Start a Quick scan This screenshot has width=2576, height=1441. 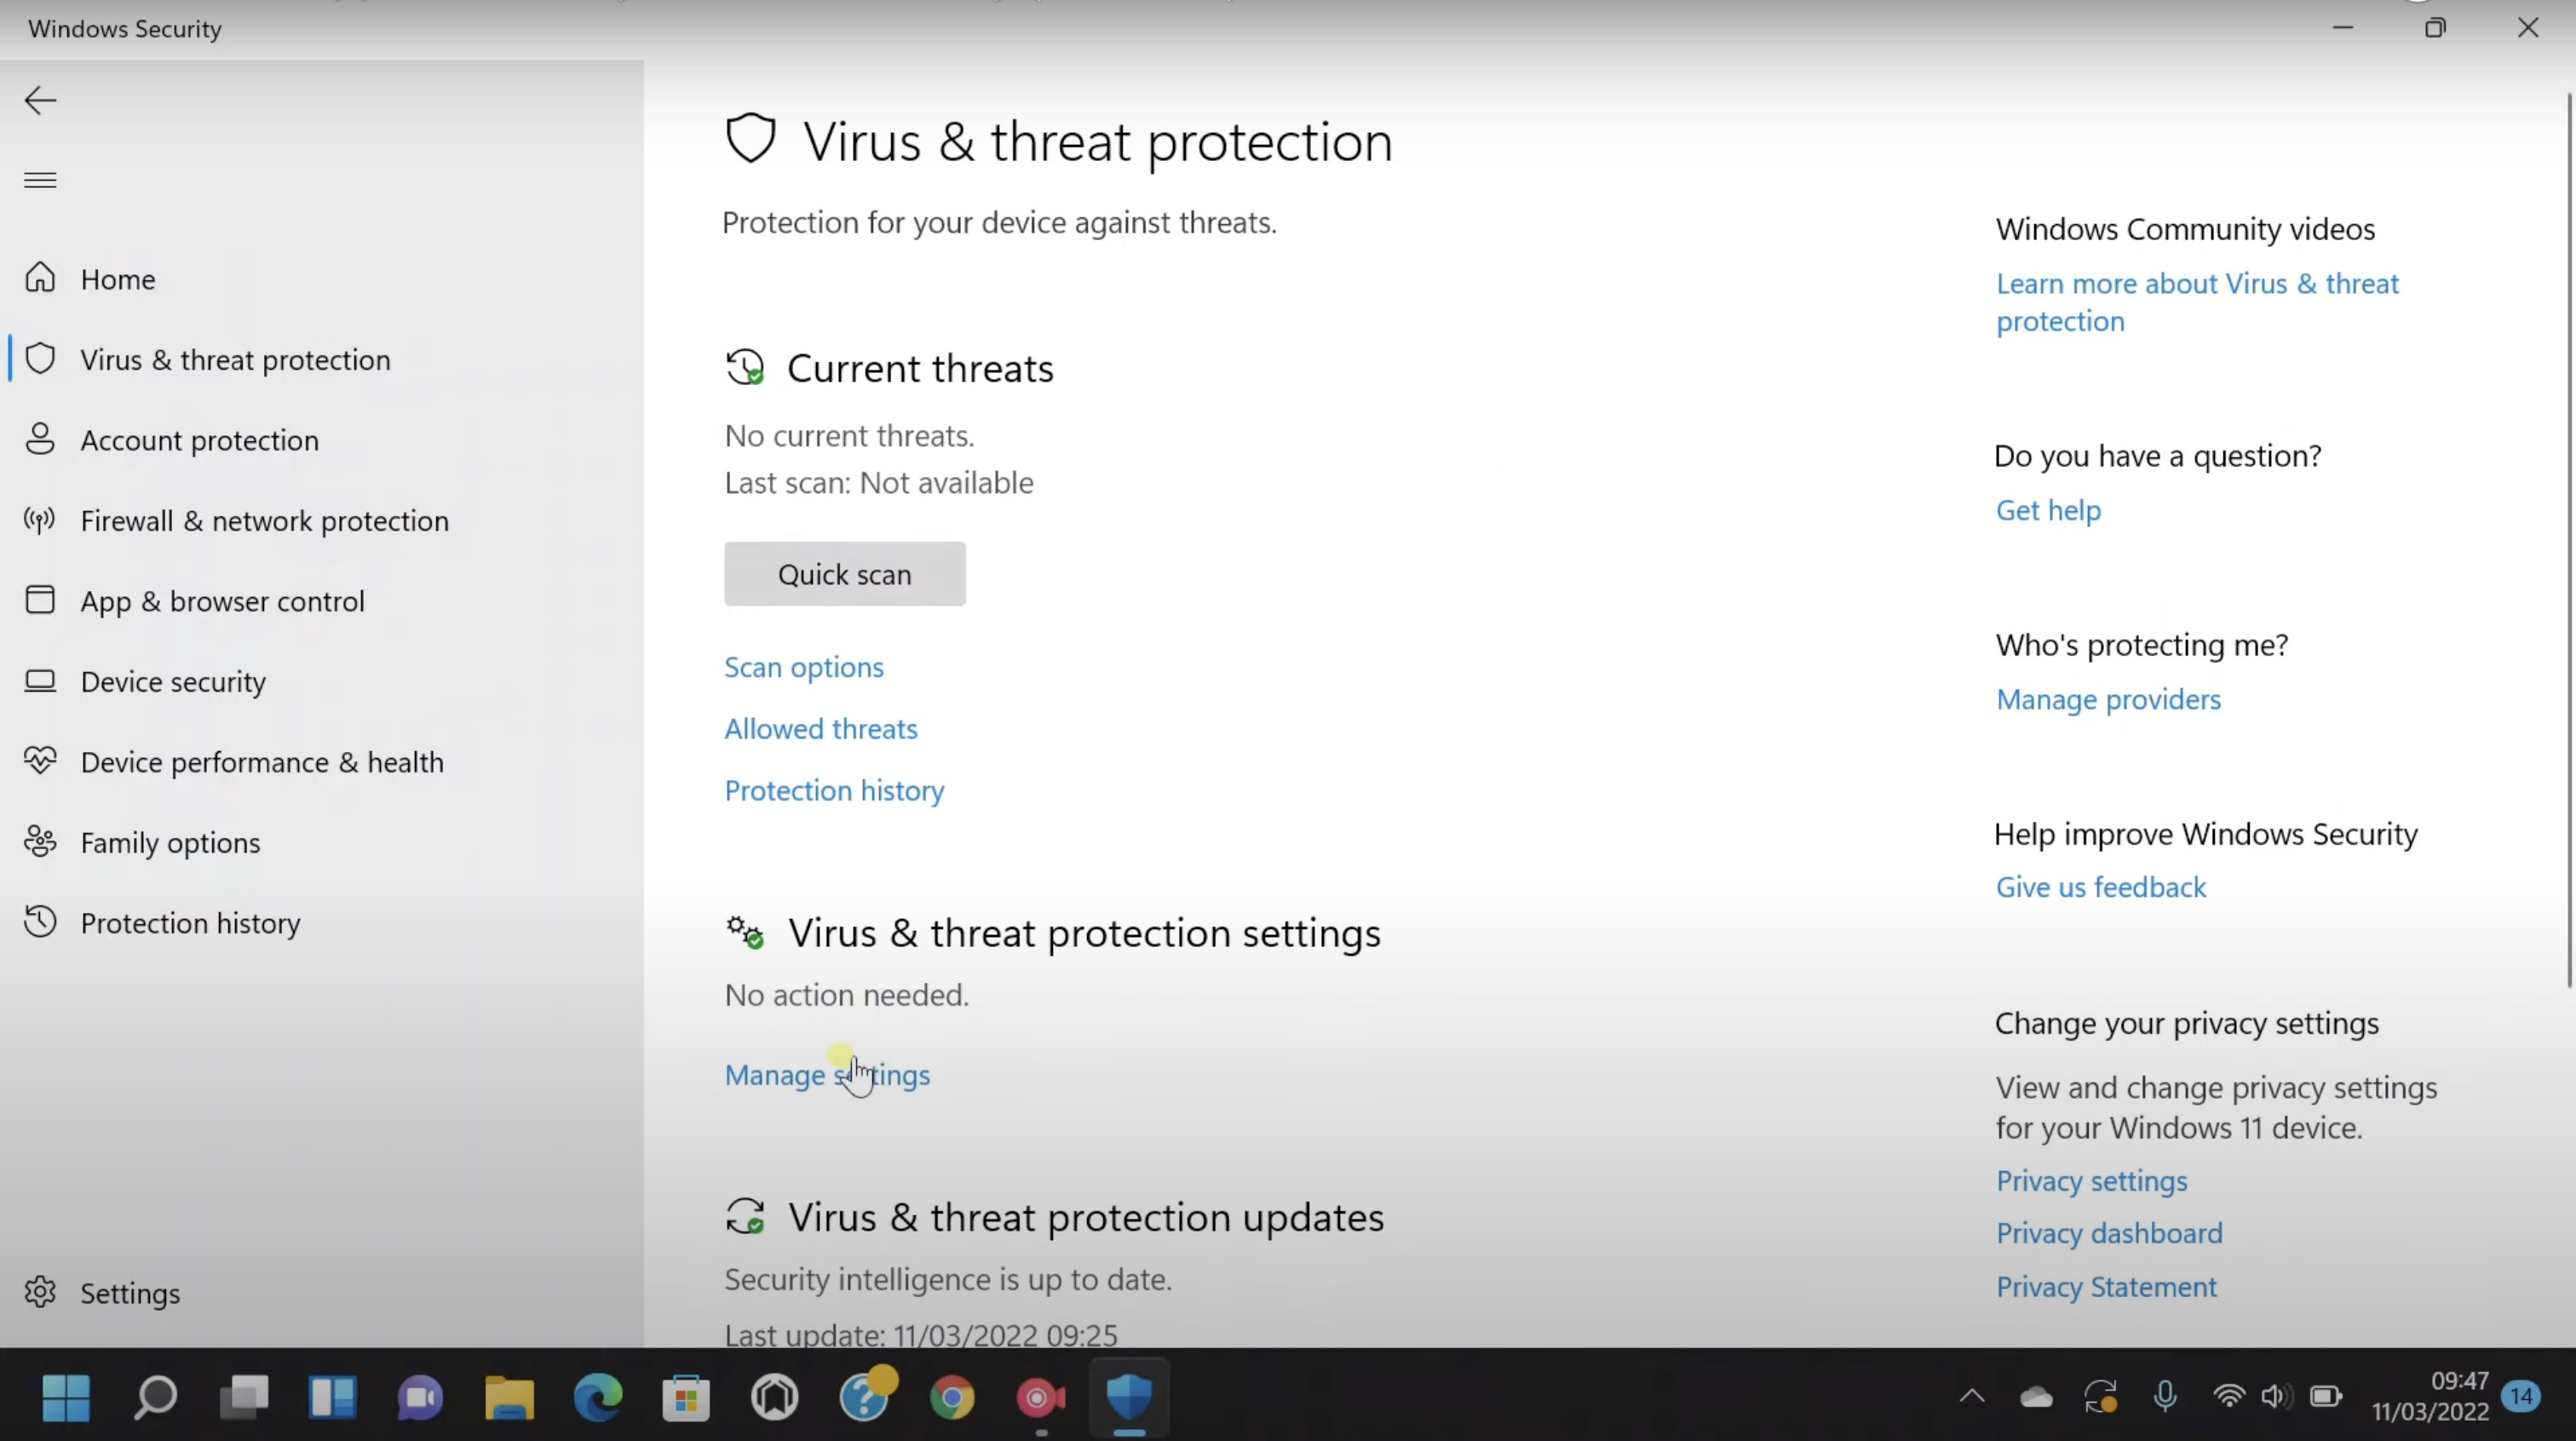(844, 574)
